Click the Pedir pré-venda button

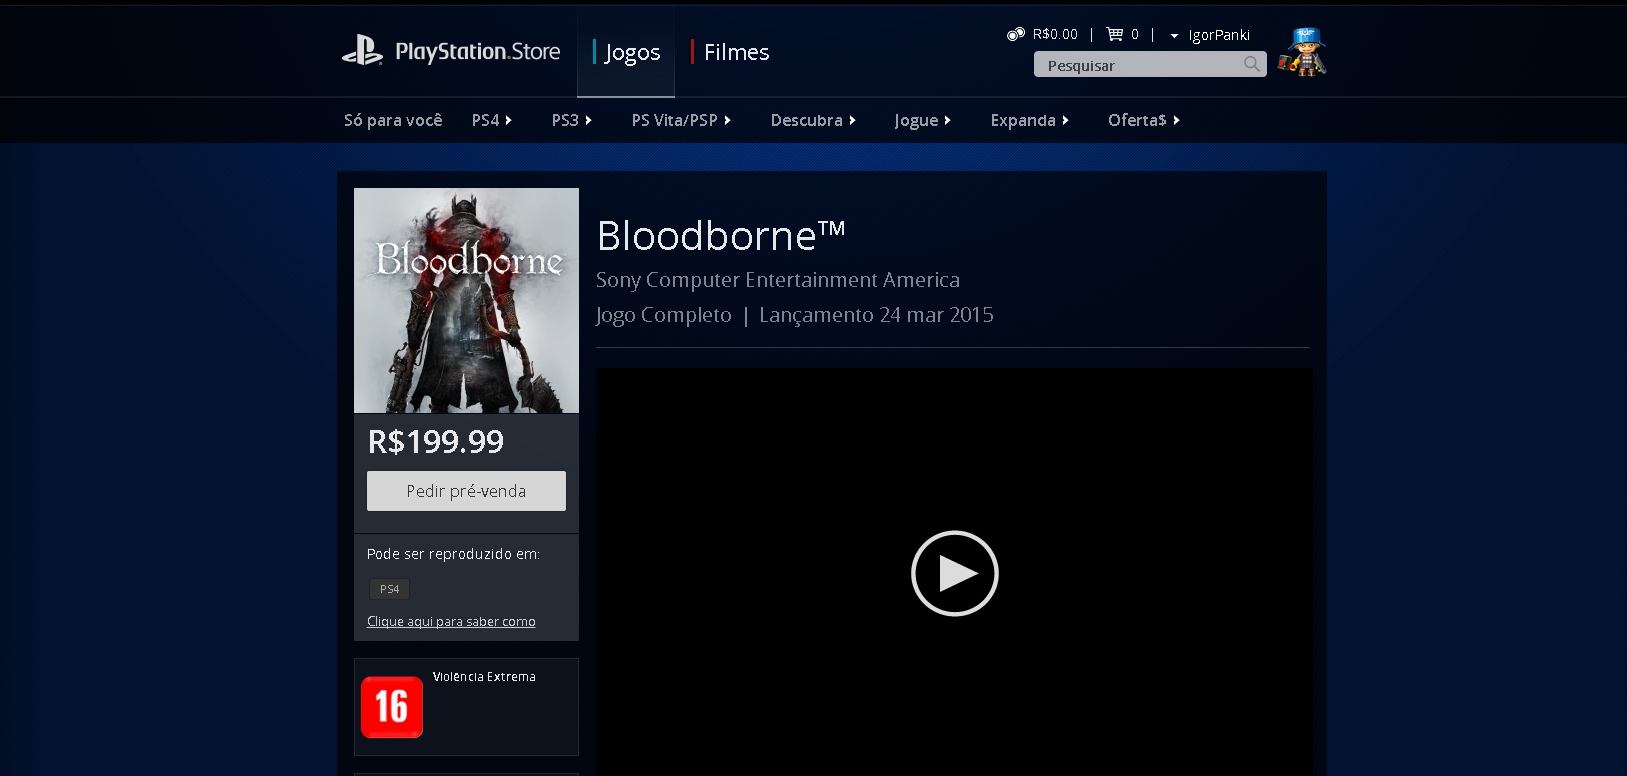(x=466, y=491)
